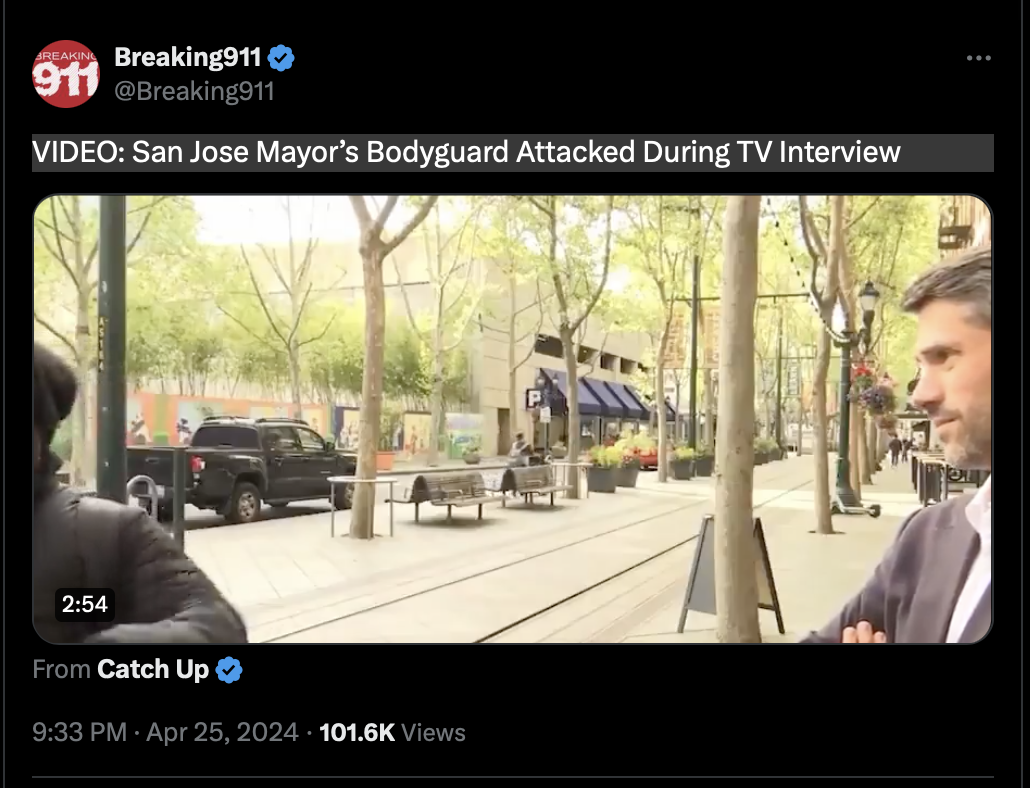Click the 9:33 PM post timestamp
This screenshot has height=788, width=1030.
point(79,732)
